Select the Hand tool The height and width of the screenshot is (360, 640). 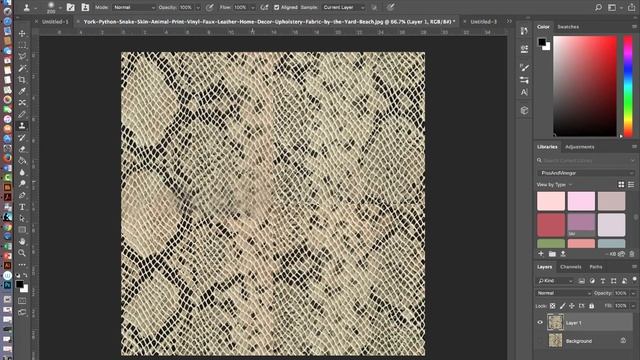(x=22, y=241)
